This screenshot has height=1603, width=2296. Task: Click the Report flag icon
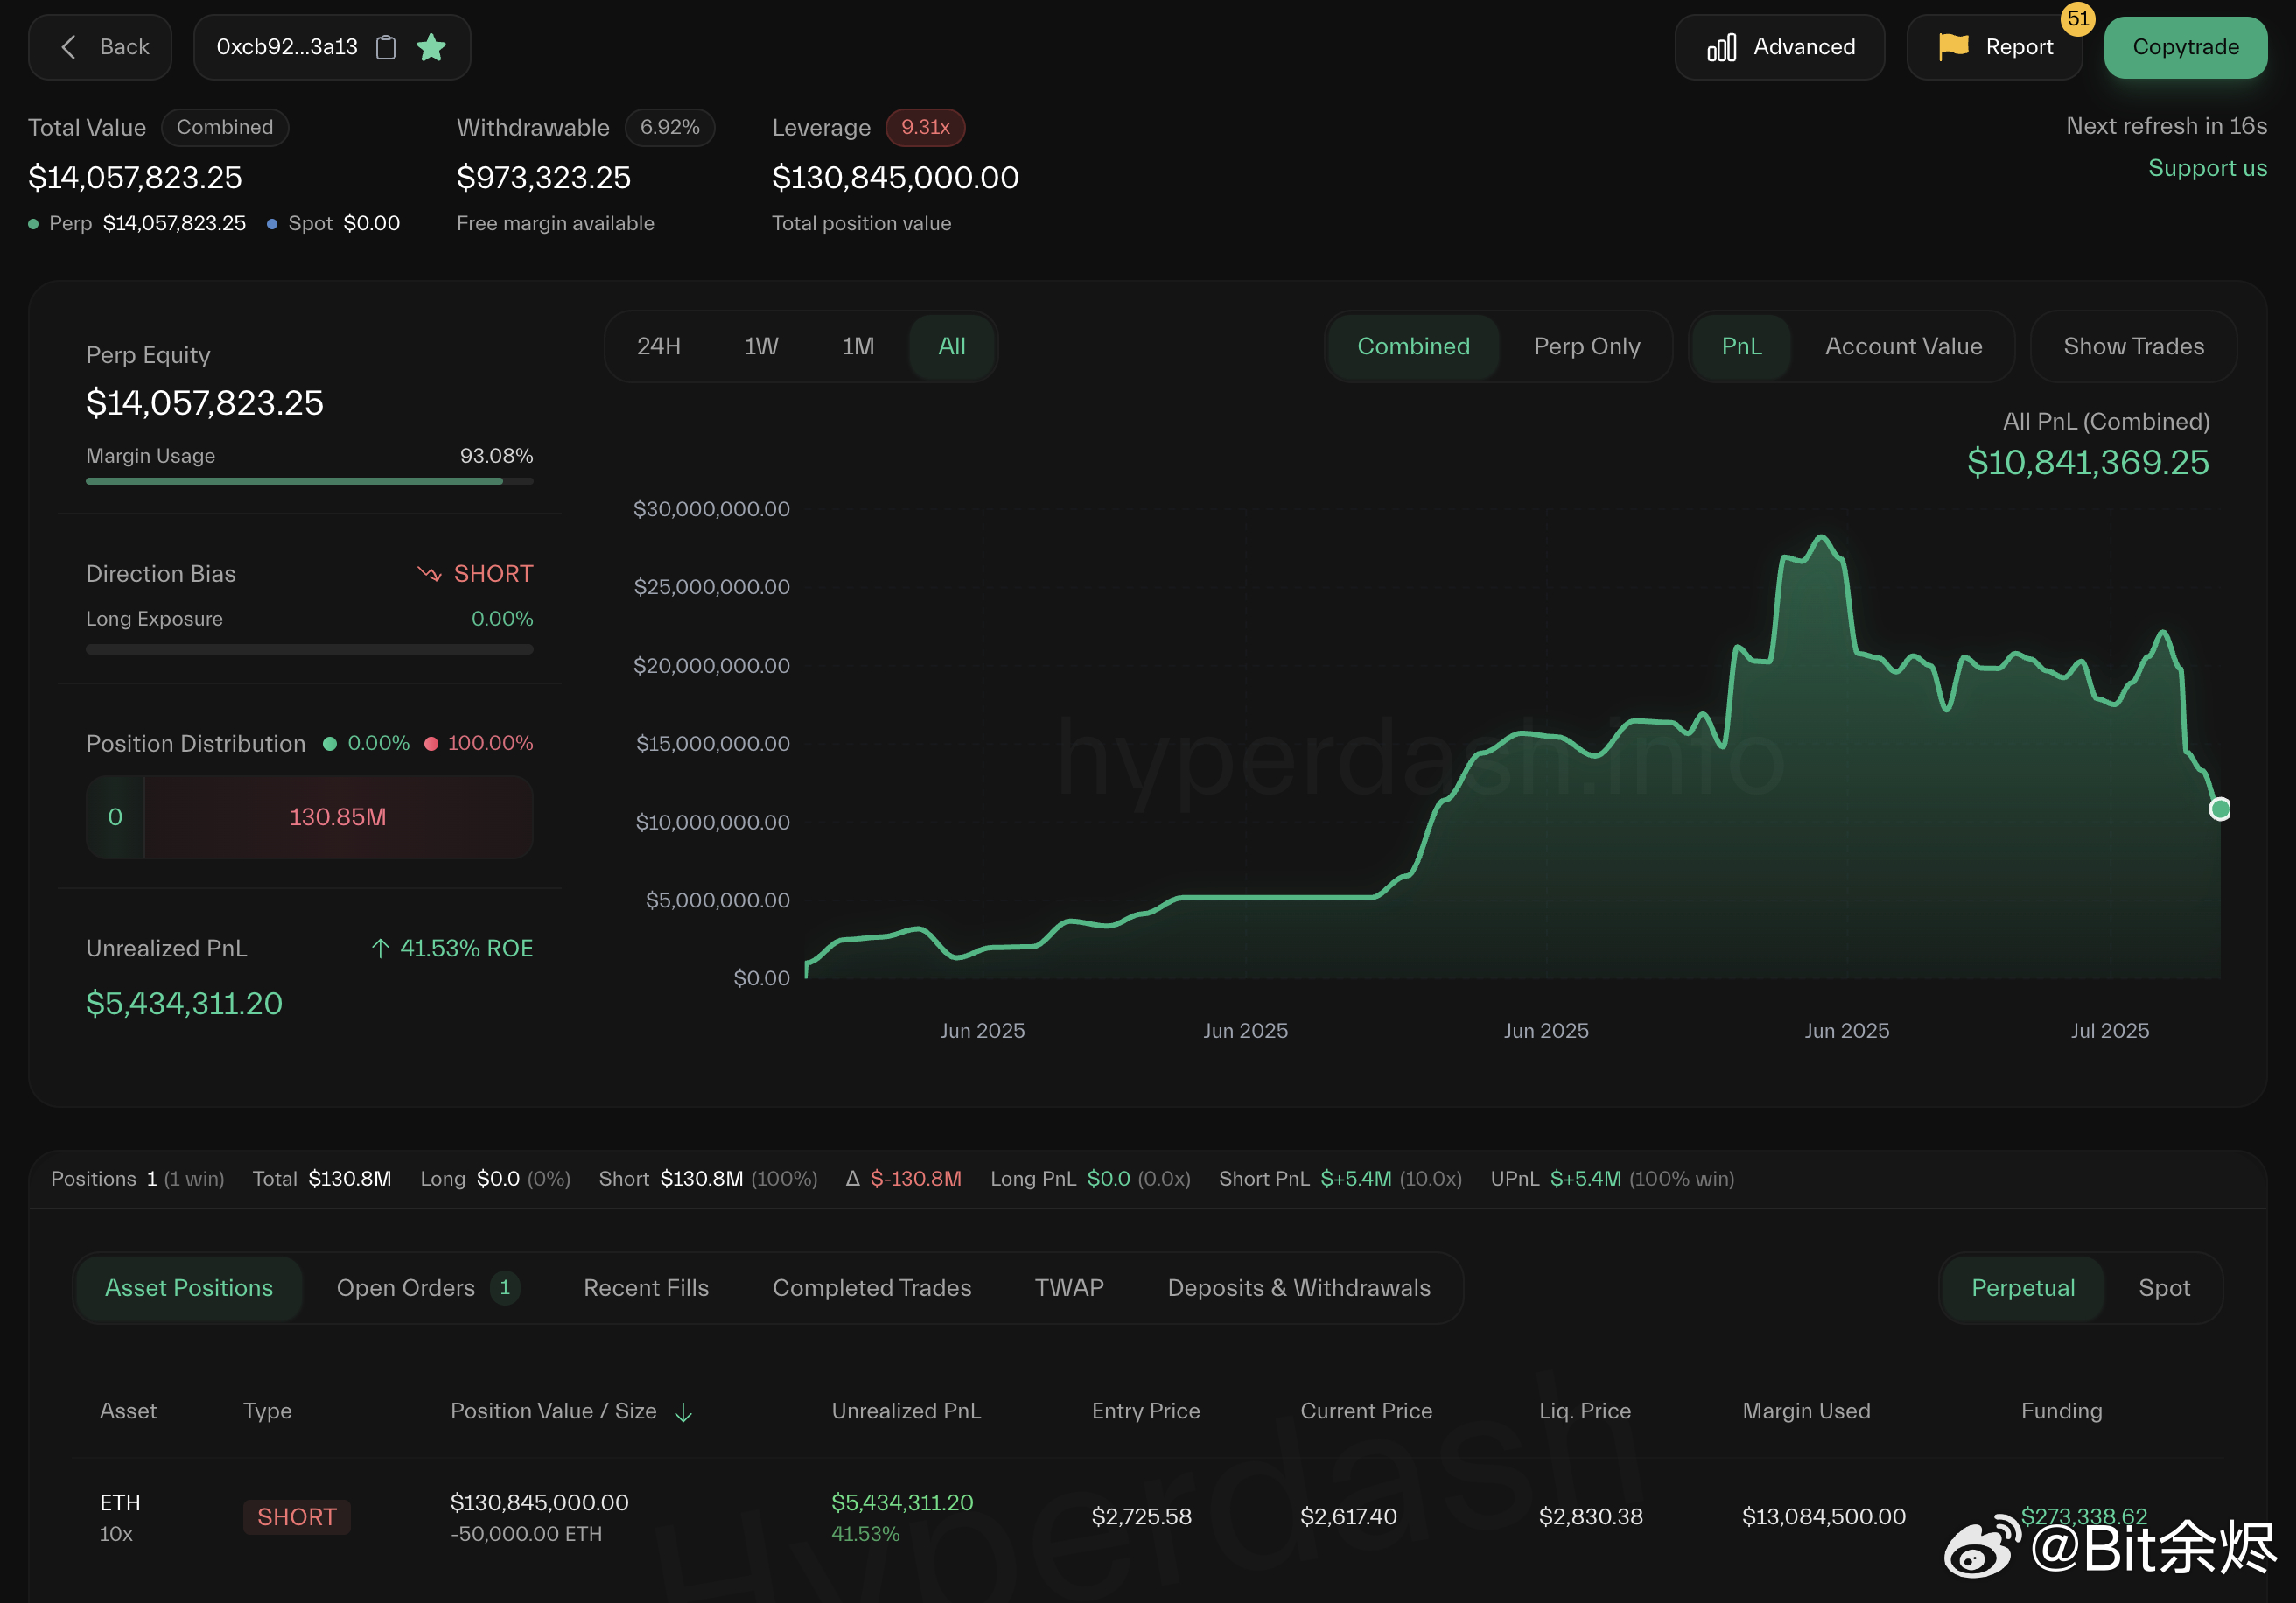pyautogui.click(x=1953, y=47)
